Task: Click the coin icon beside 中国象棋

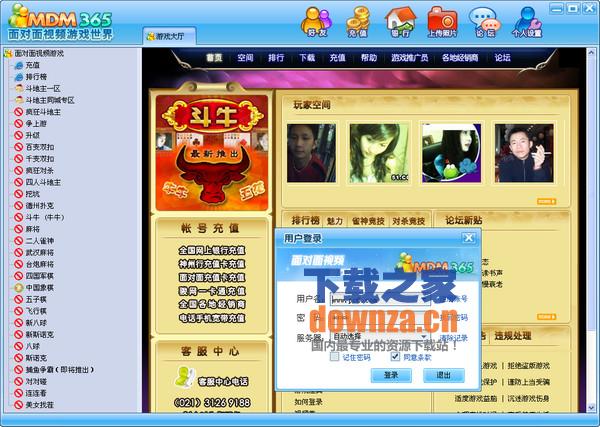Action: 19,287
